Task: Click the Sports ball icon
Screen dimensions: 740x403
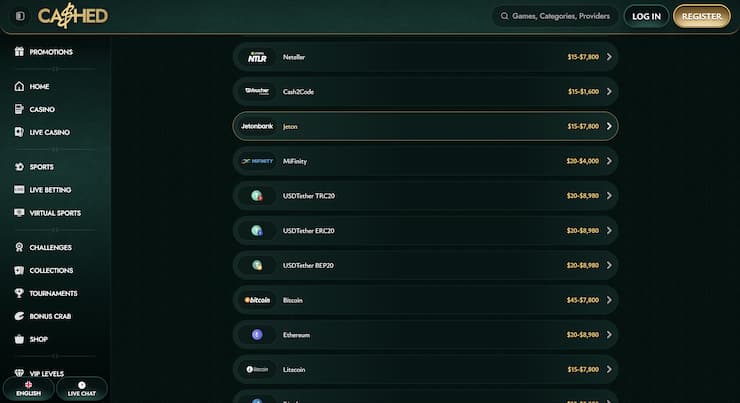Action: 19,167
